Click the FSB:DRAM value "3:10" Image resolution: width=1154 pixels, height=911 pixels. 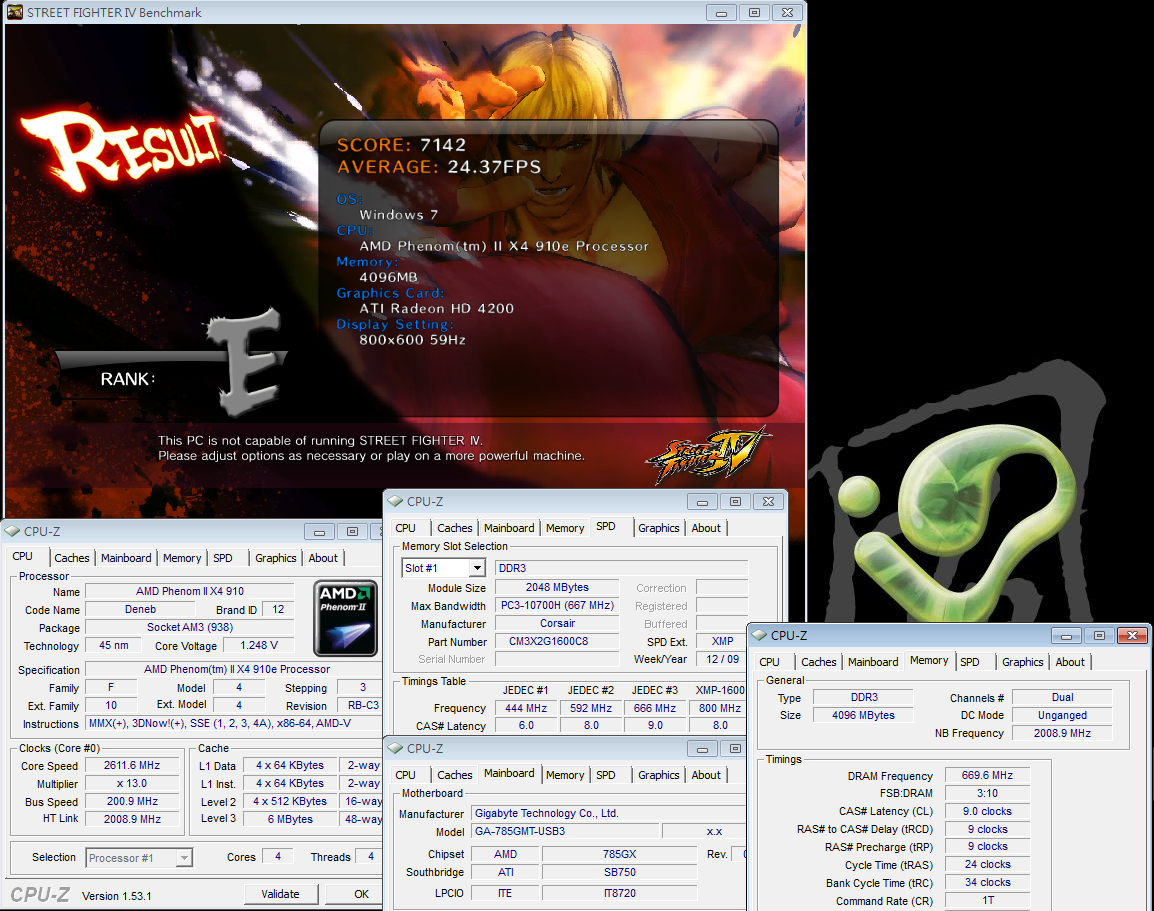point(987,793)
